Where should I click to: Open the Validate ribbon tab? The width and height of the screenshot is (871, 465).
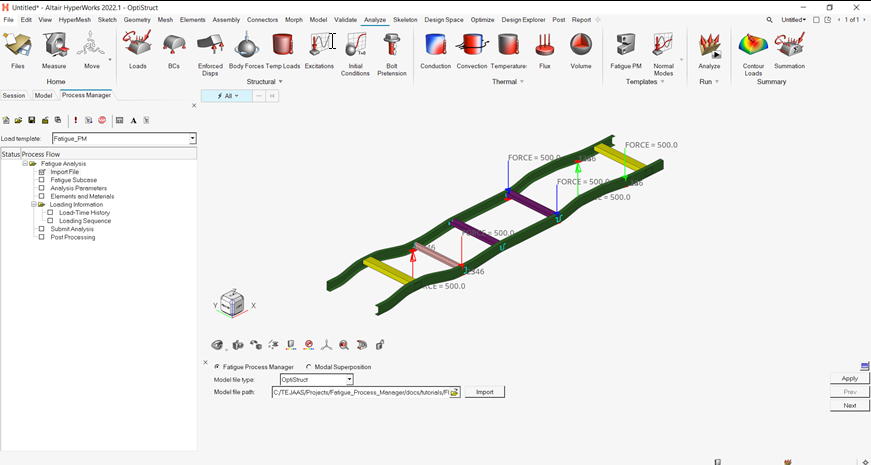345,19
